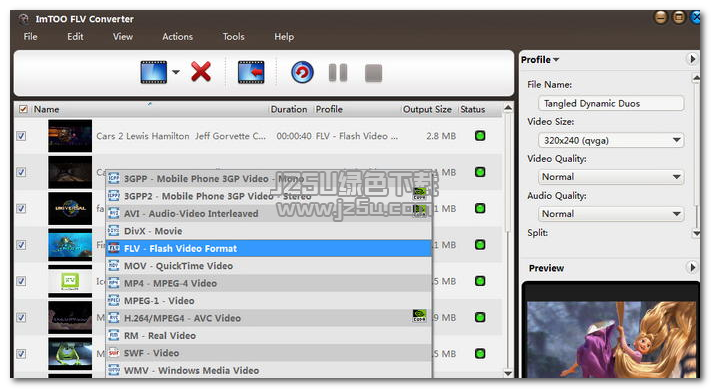The height and width of the screenshot is (389, 711).
Task: Collapse the Profile panel with arrow button
Action: tap(692, 59)
